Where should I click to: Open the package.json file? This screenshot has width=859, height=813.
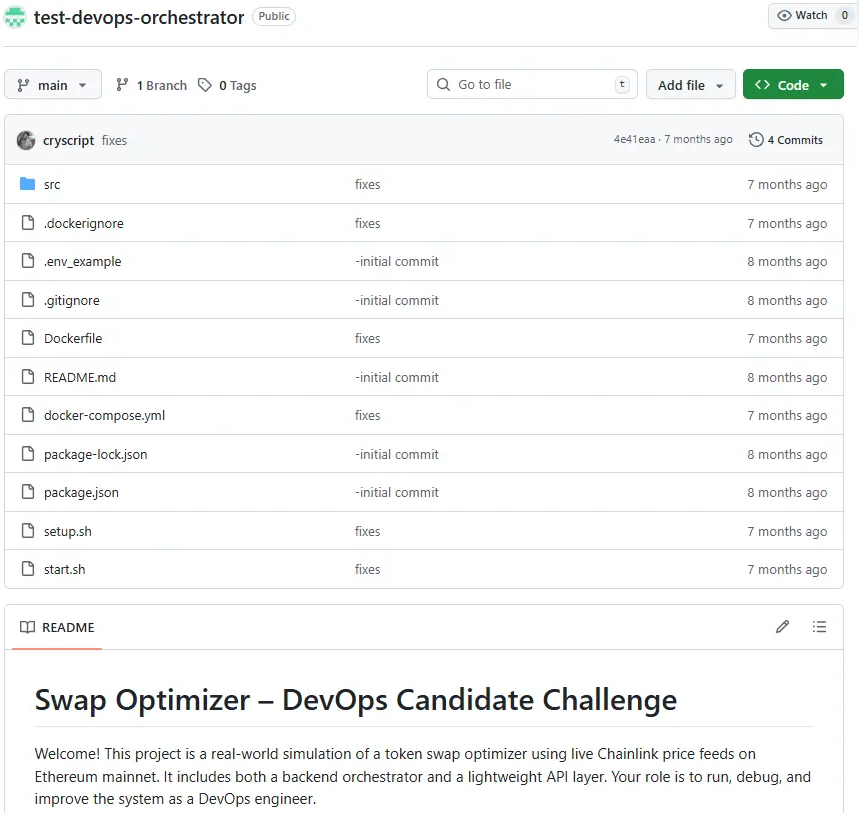81,493
